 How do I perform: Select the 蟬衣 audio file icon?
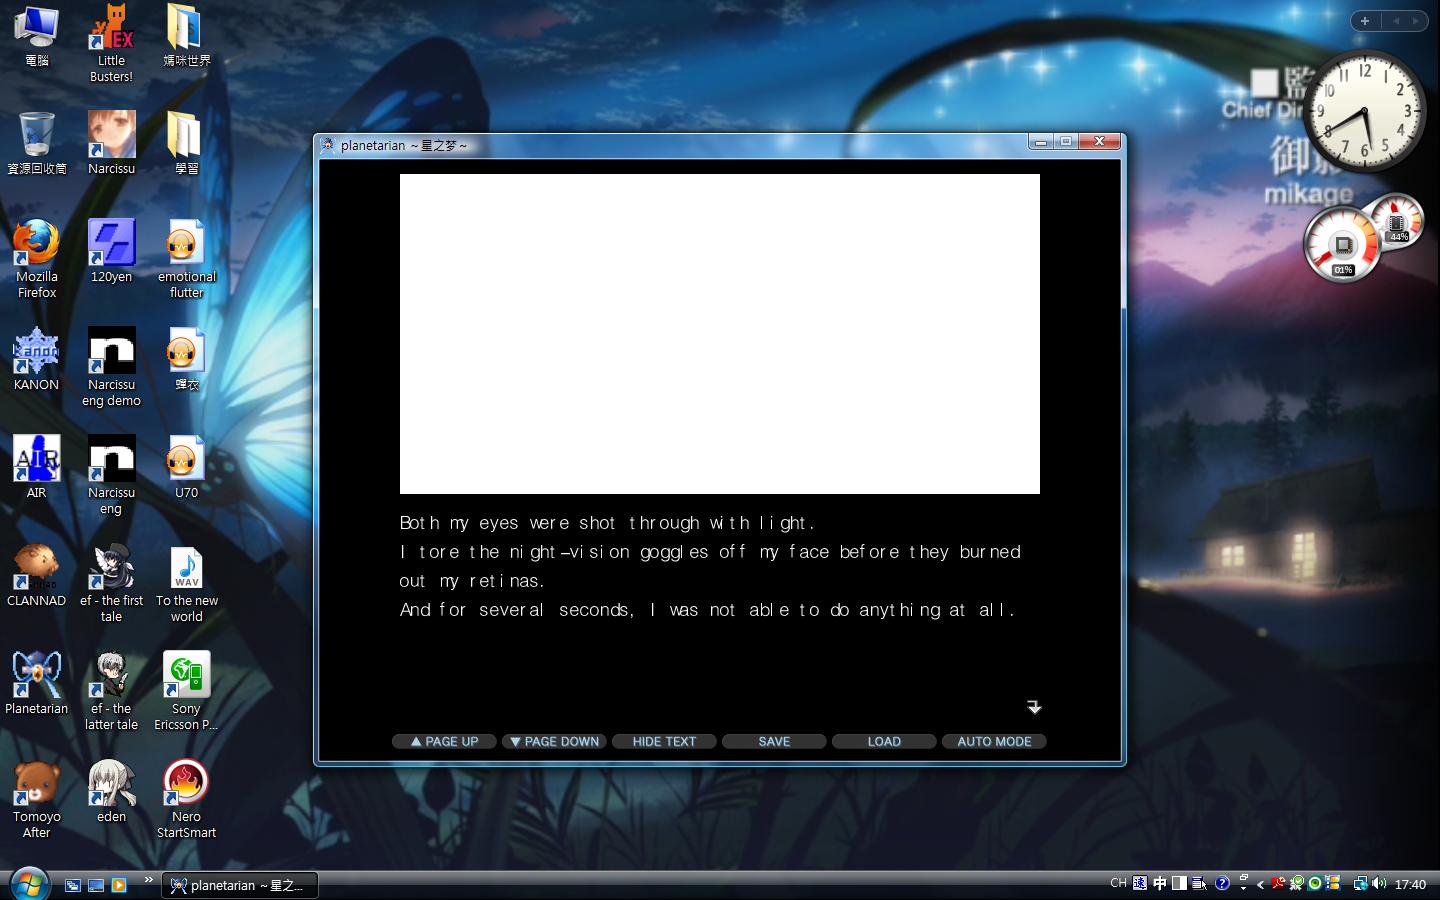click(187, 359)
